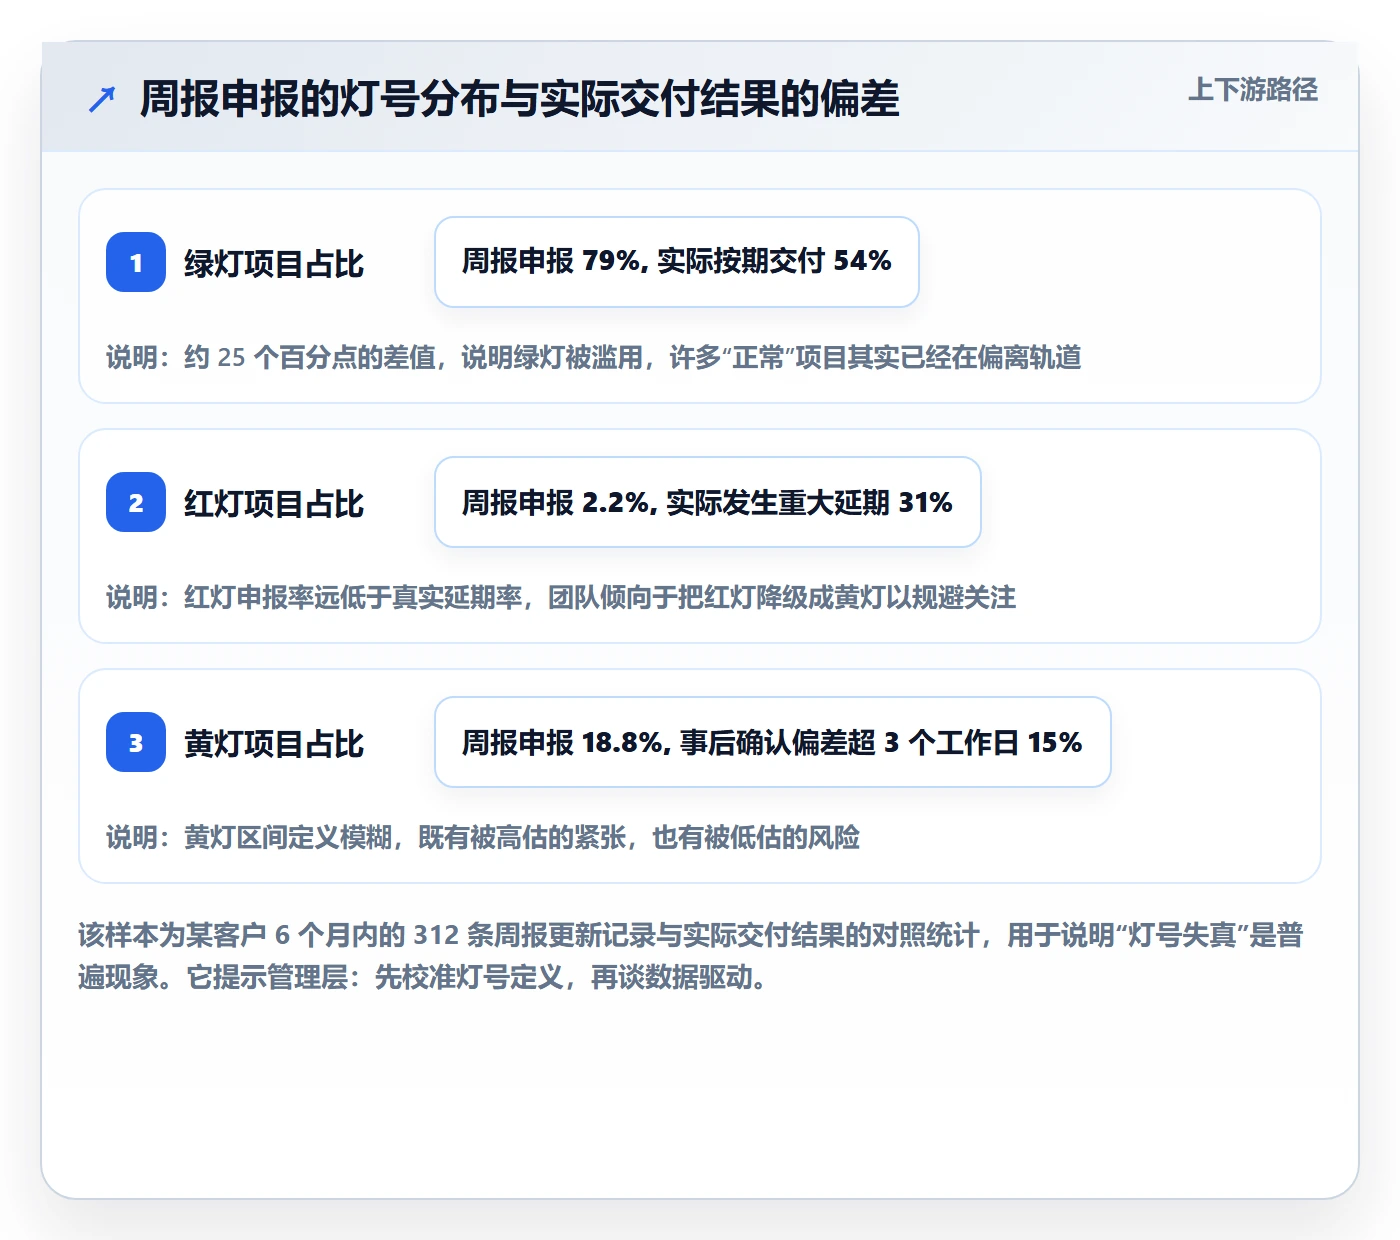Click the 周报申报 79% value pill
This screenshot has width=1400, height=1240.
[677, 262]
